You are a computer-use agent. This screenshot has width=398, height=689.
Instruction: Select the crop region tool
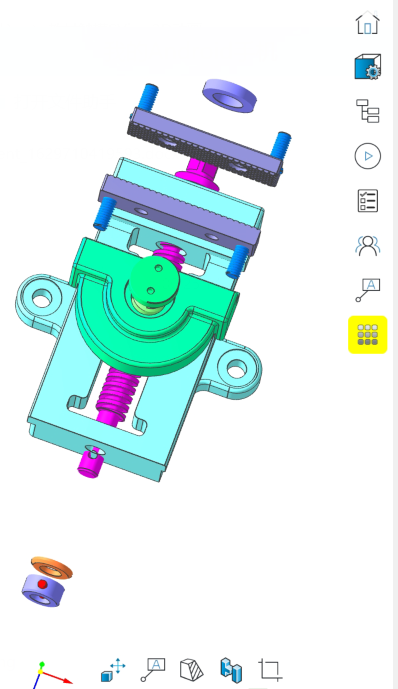[x=270, y=670]
